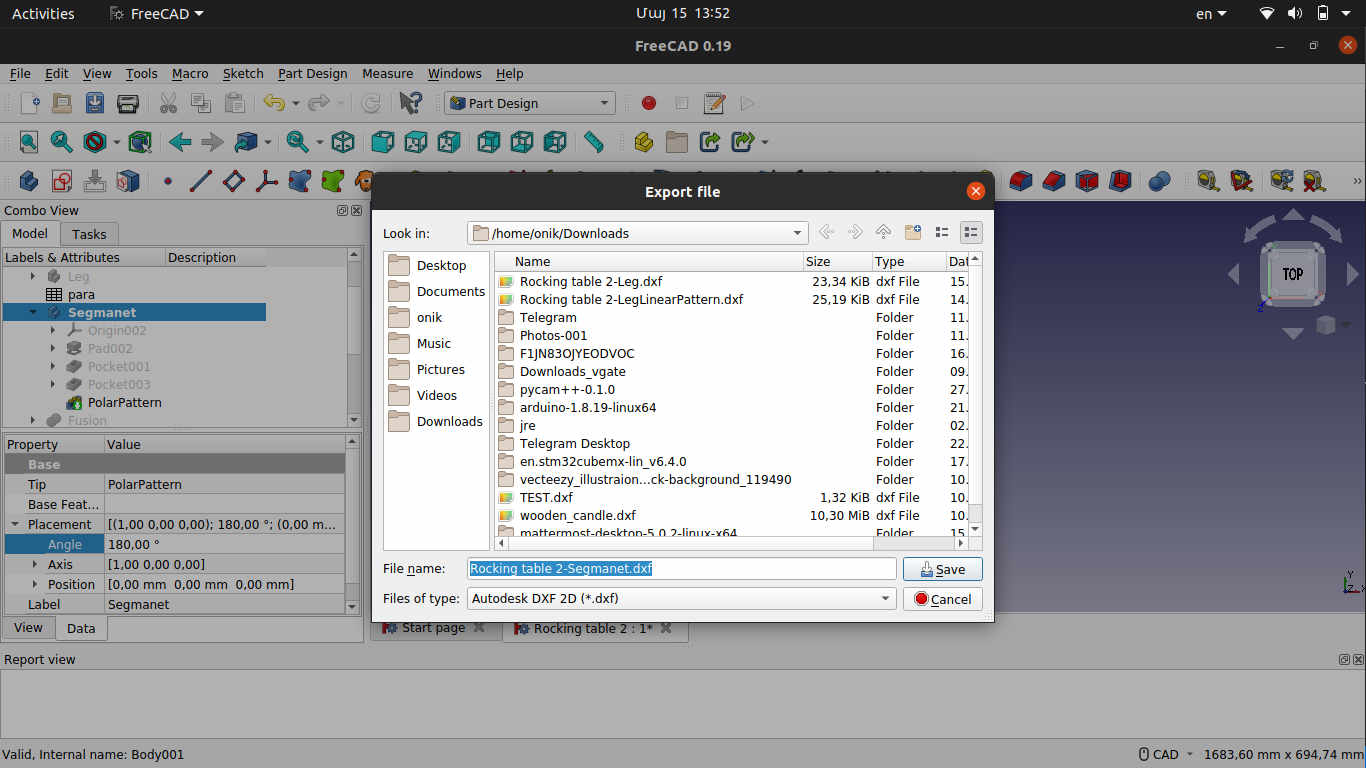Select the wooden_candle.dxf file
This screenshot has width=1366, height=768.
[577, 515]
